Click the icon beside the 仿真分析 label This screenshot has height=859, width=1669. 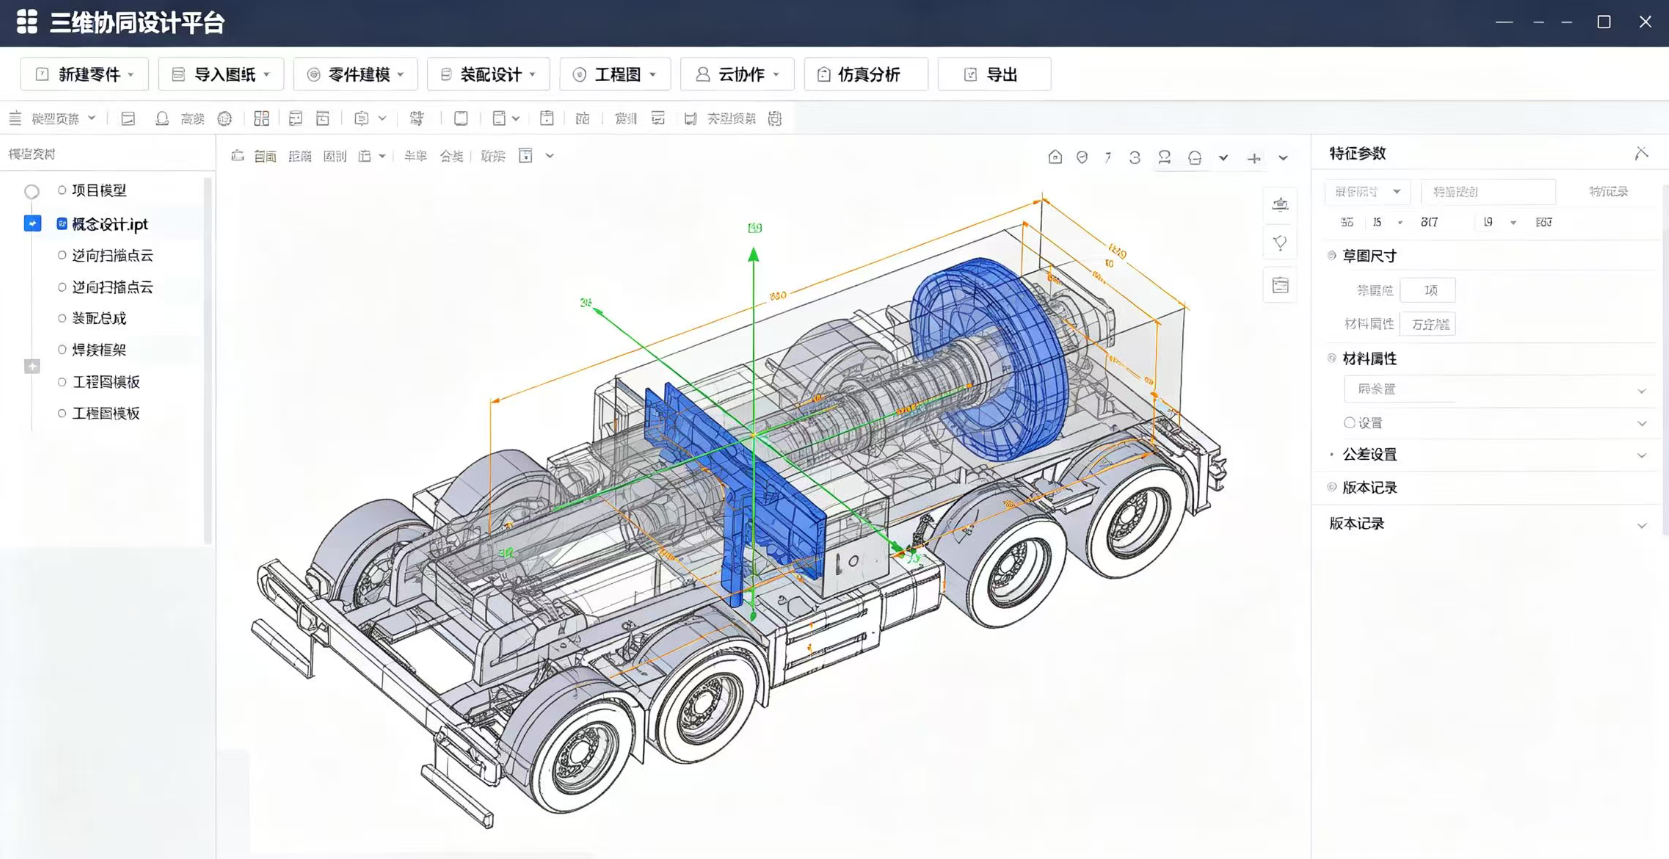pos(824,74)
